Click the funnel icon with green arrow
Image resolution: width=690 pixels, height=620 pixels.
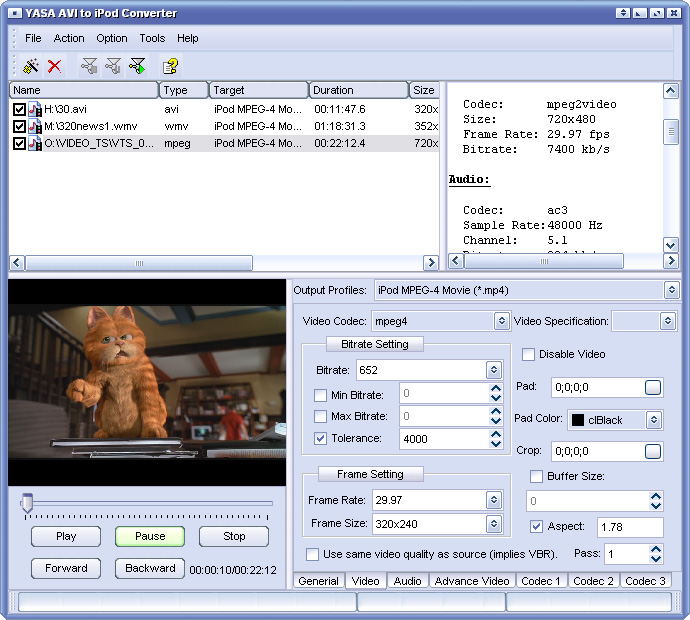point(137,66)
